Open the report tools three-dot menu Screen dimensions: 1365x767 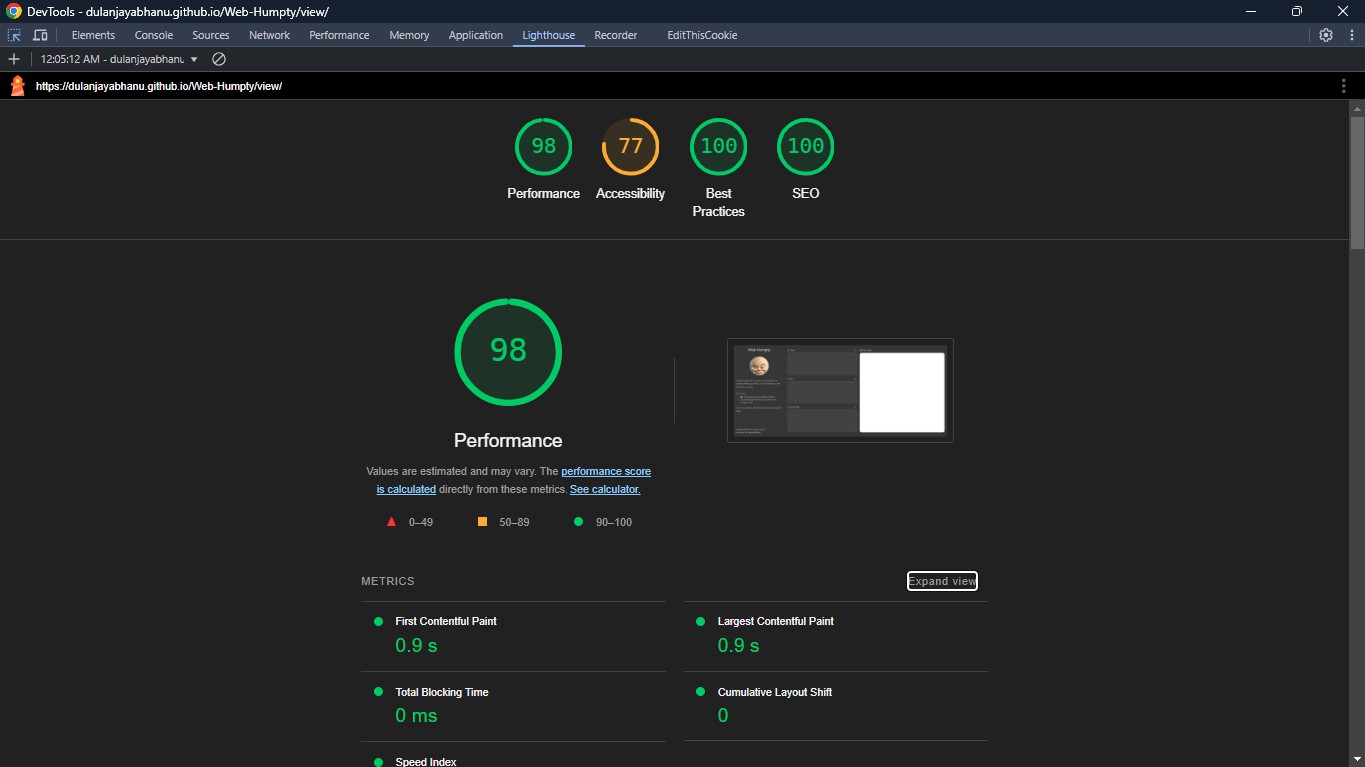[x=1343, y=86]
